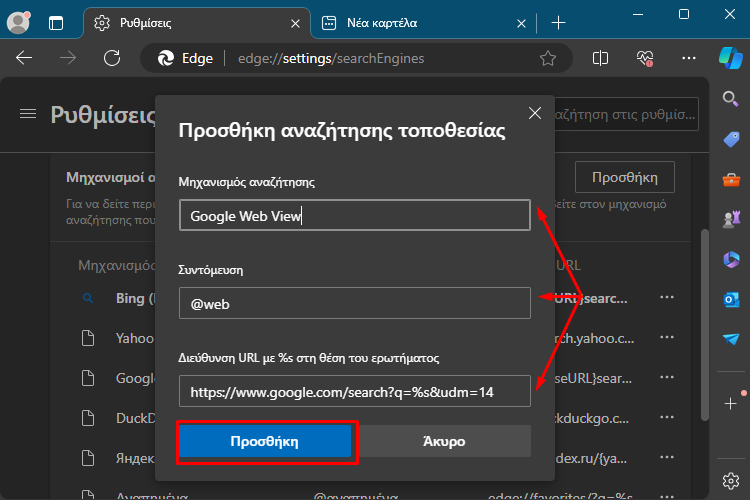Viewport: 750px width, 500px height.
Task: Open sidebar Tools briefcase icon
Action: coord(731,180)
